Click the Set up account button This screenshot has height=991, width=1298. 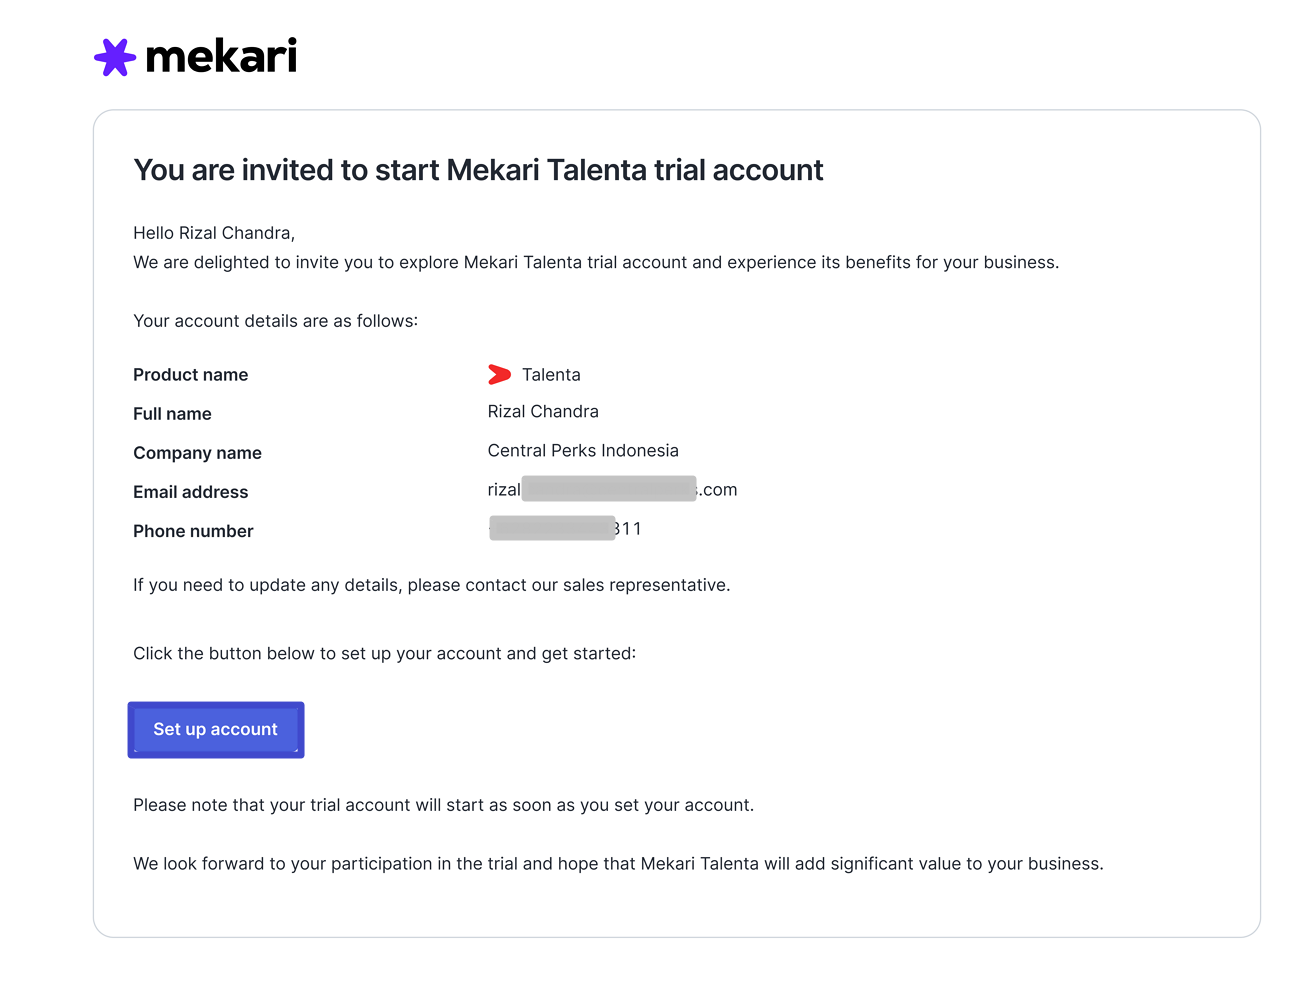(x=216, y=730)
